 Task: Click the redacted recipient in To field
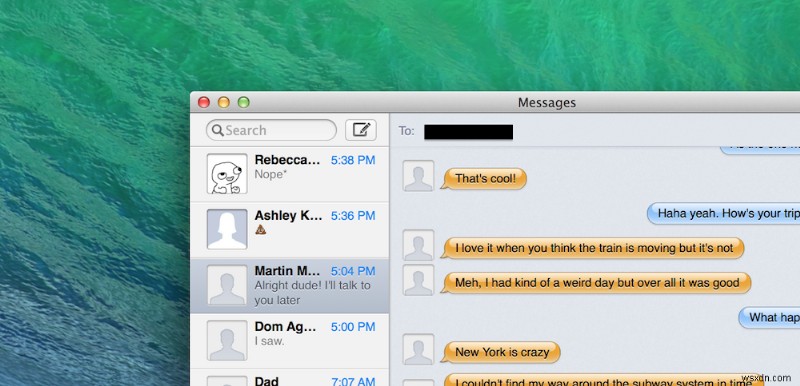click(468, 132)
